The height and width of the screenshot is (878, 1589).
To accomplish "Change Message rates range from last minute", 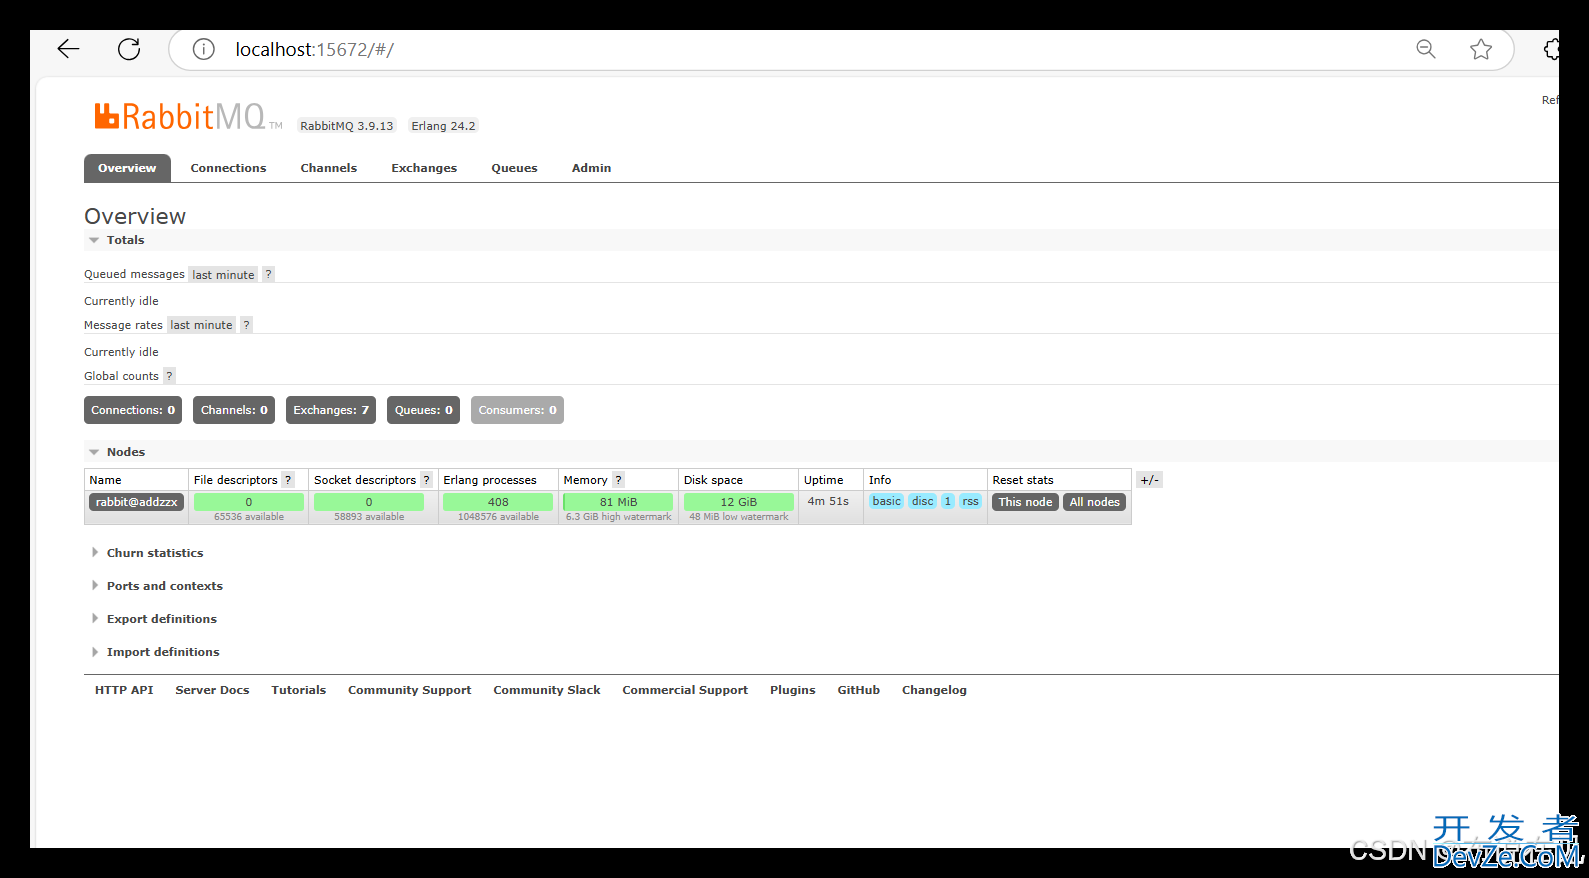I will coord(201,325).
